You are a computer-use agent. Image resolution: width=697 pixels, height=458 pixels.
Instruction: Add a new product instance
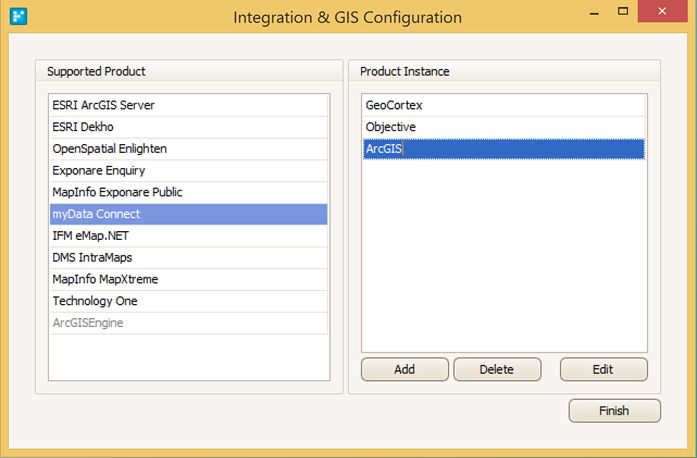[405, 370]
